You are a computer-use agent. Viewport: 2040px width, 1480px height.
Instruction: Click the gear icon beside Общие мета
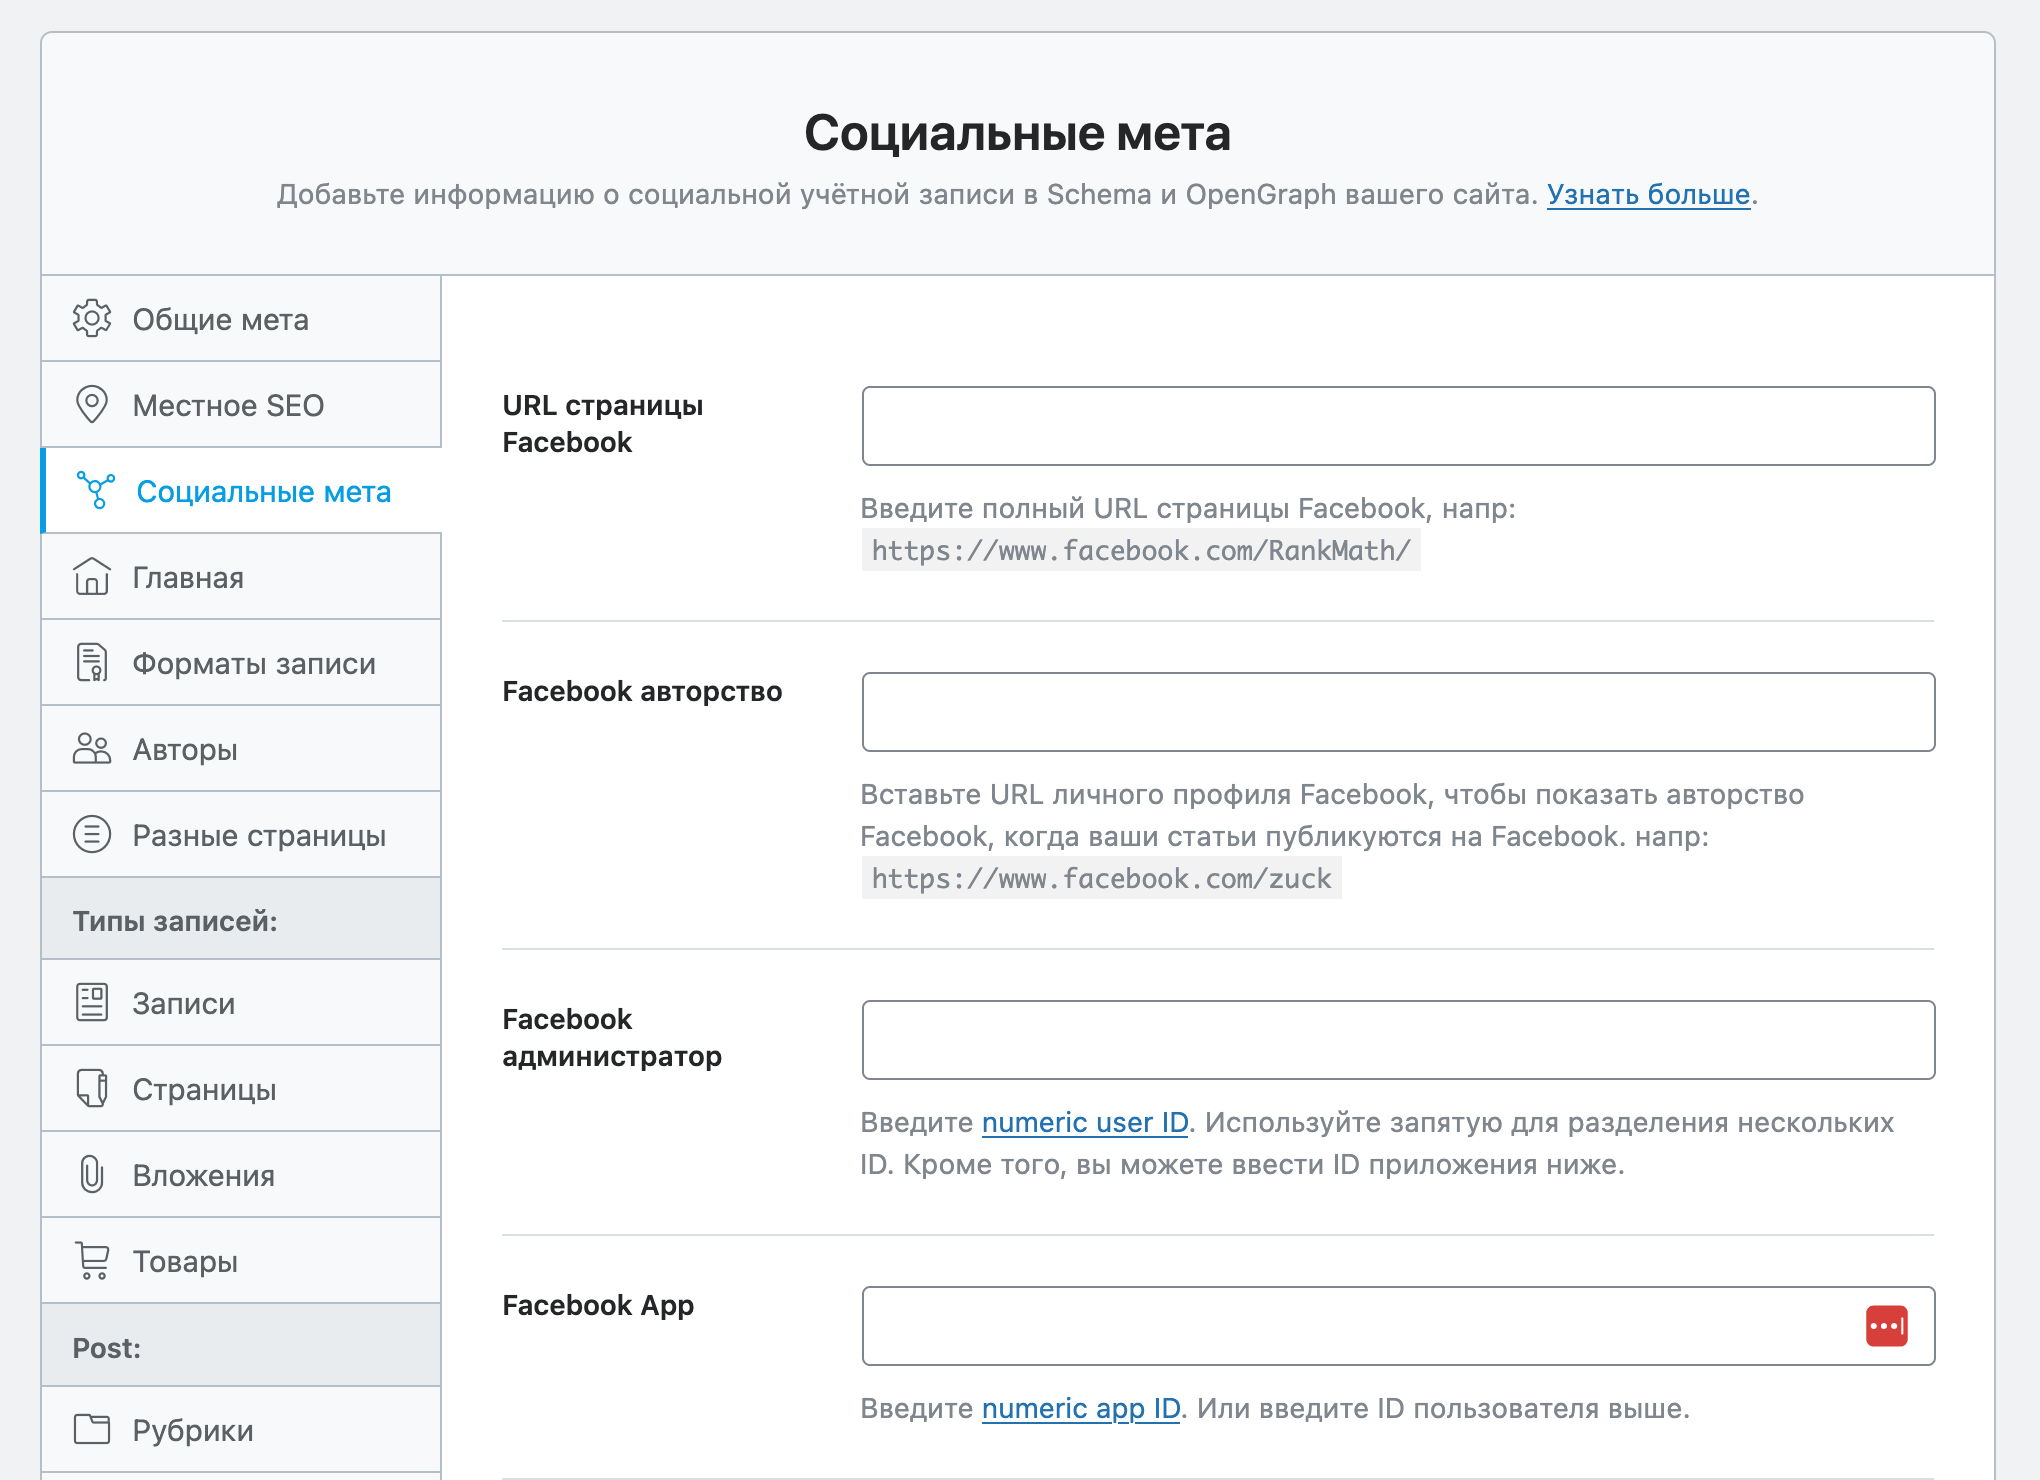92,318
